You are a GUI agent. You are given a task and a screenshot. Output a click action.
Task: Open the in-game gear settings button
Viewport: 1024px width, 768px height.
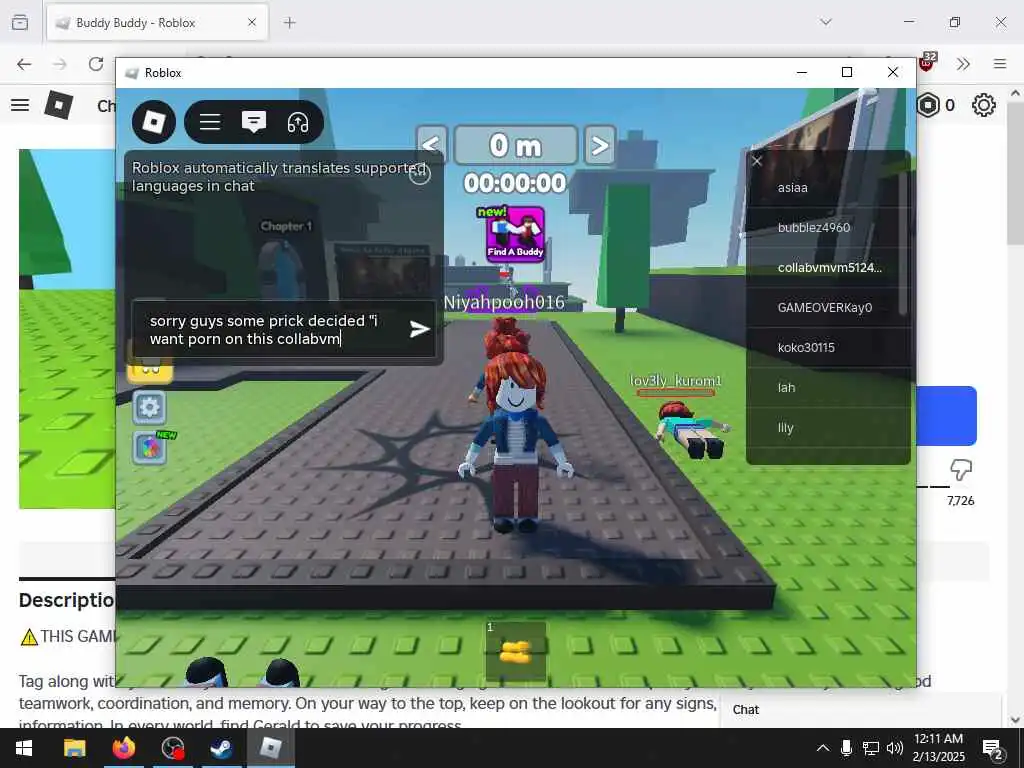149,408
